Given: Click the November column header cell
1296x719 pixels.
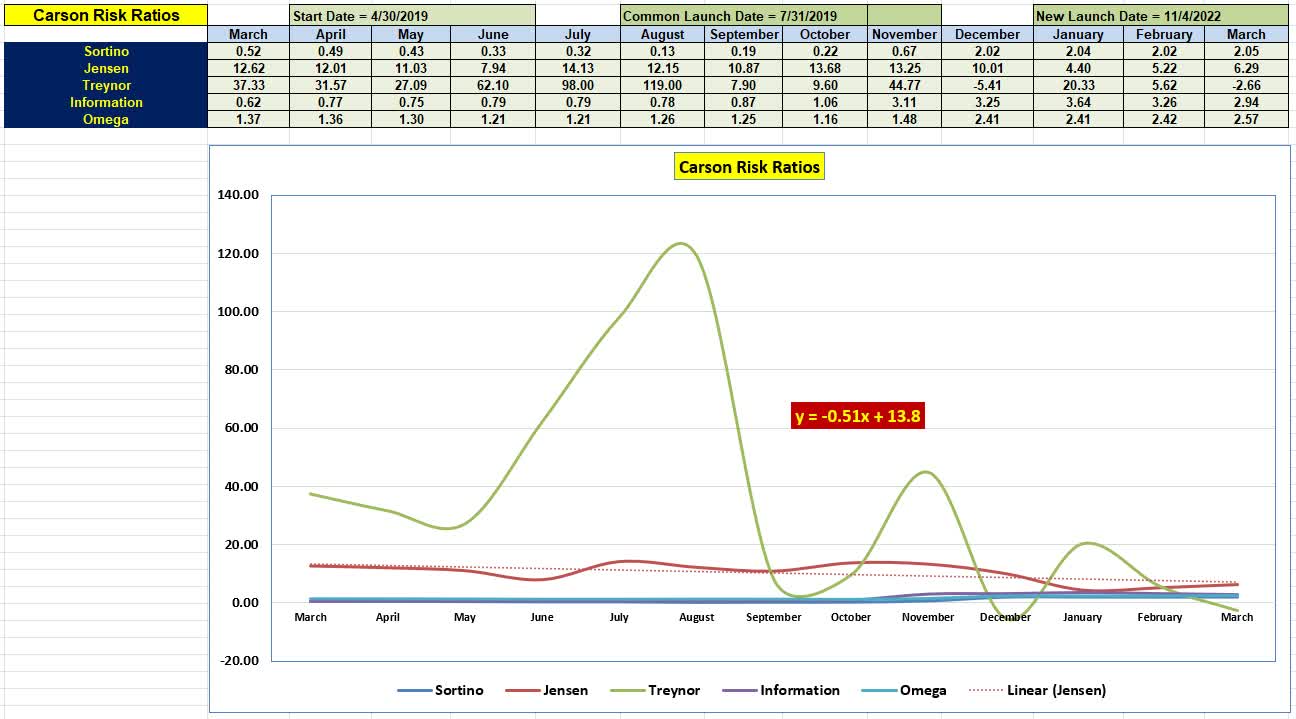Looking at the screenshot, I should [x=902, y=33].
